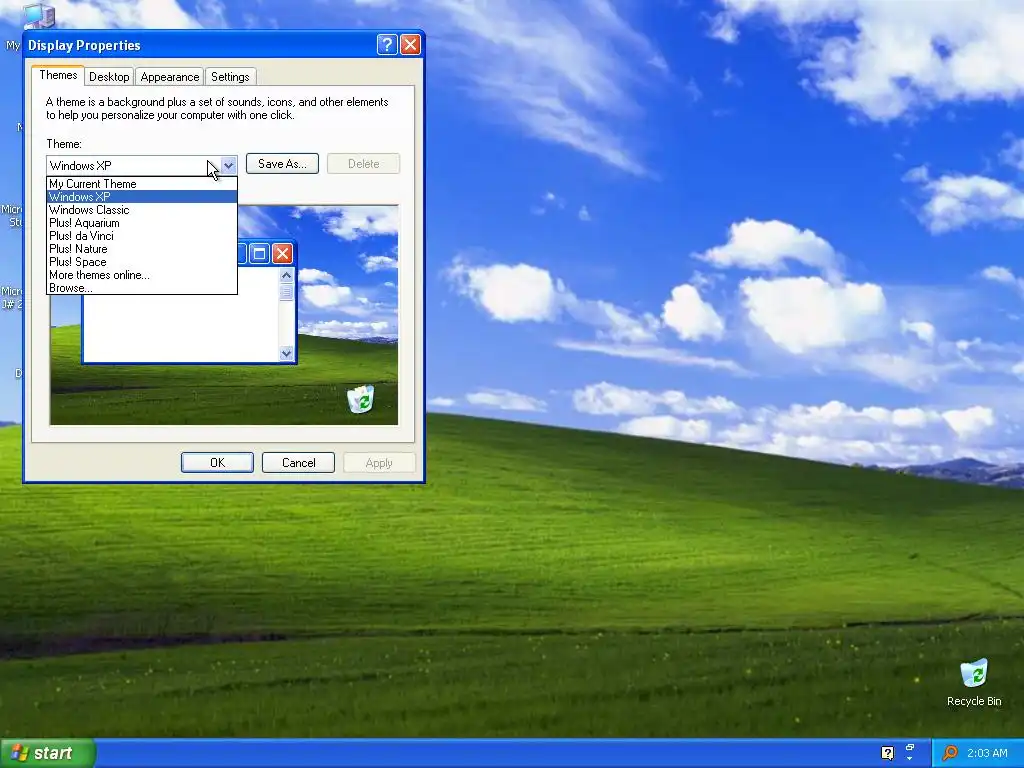Collapse the Theme dropdown arrow
The width and height of the screenshot is (1024, 768).
pyautogui.click(x=228, y=165)
